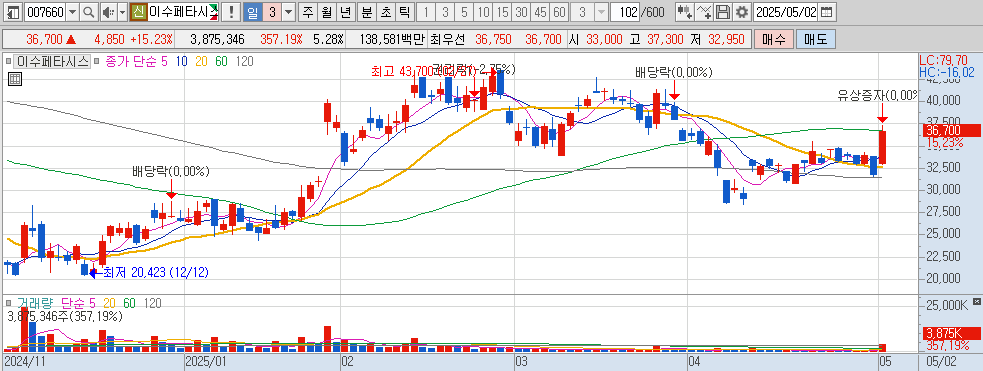The width and height of the screenshot is (983, 371).
Task: Click the orange 20 moving average legend
Action: [201, 61]
